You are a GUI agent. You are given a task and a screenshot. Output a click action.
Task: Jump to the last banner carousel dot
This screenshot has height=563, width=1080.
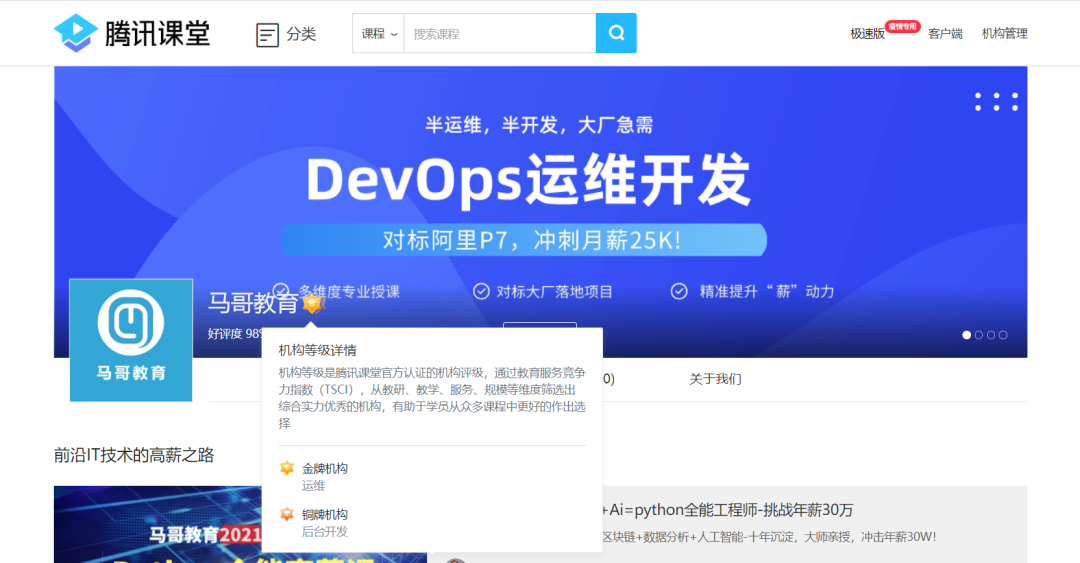click(x=1003, y=335)
